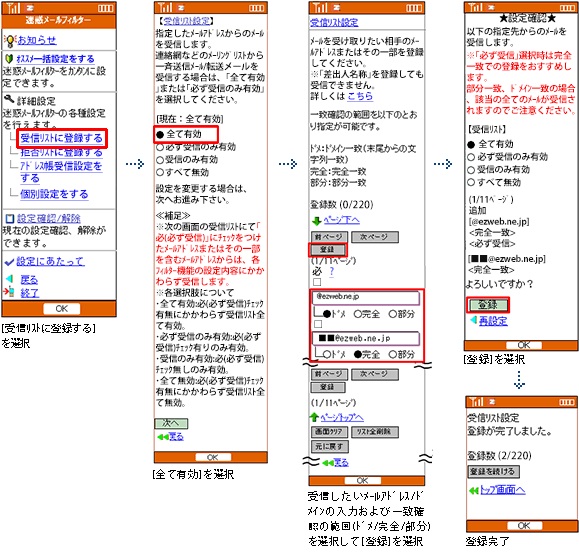Screen dimensions: 579x556
Task: Click battery icon on 迷惑メールフィルター screen
Action: click(x=105, y=8)
